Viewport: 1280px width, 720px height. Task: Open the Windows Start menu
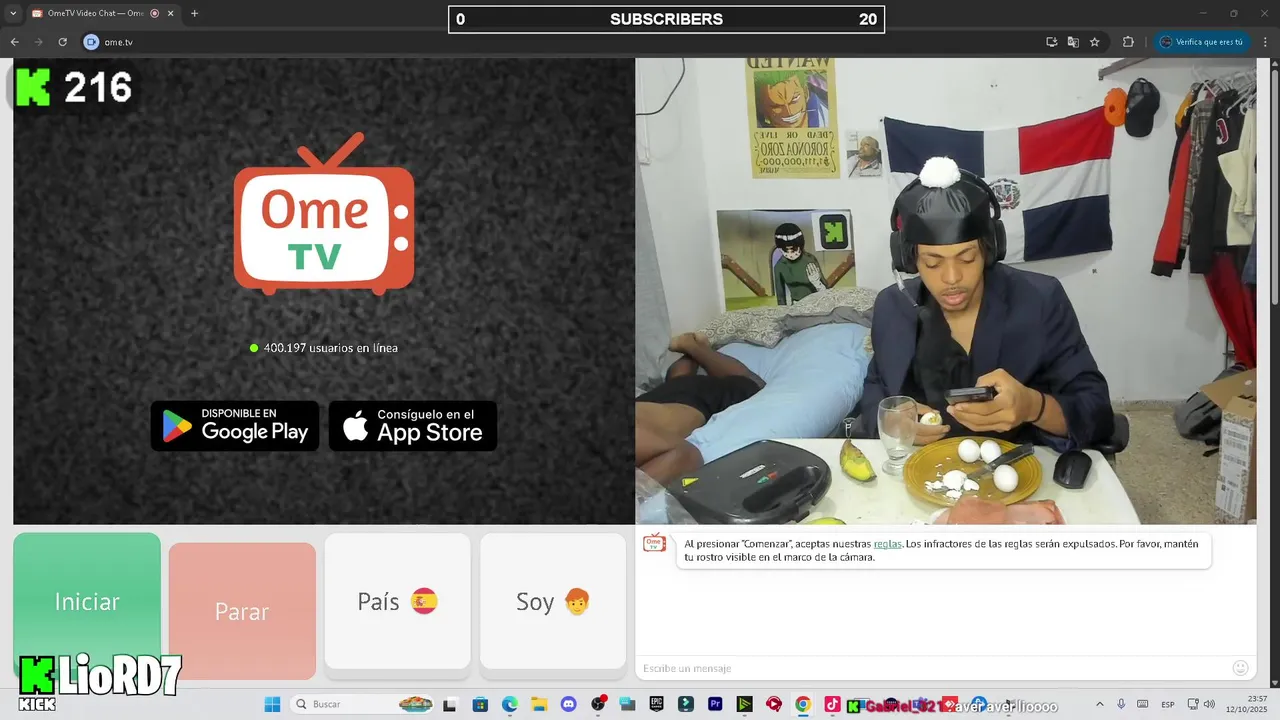pos(272,704)
